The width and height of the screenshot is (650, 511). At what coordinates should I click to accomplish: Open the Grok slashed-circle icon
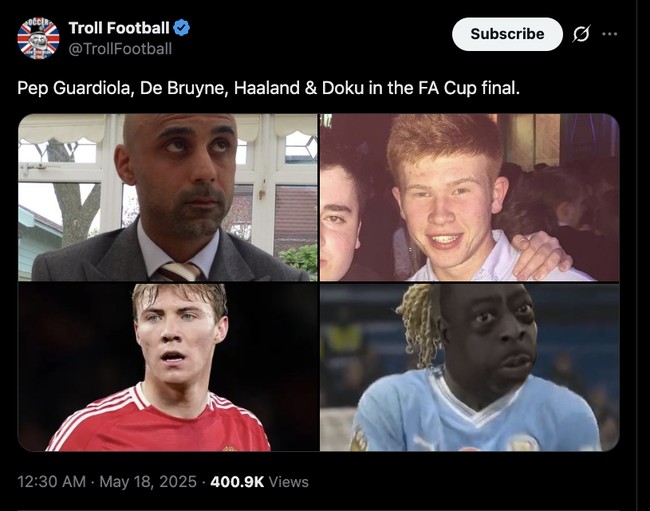(x=581, y=34)
